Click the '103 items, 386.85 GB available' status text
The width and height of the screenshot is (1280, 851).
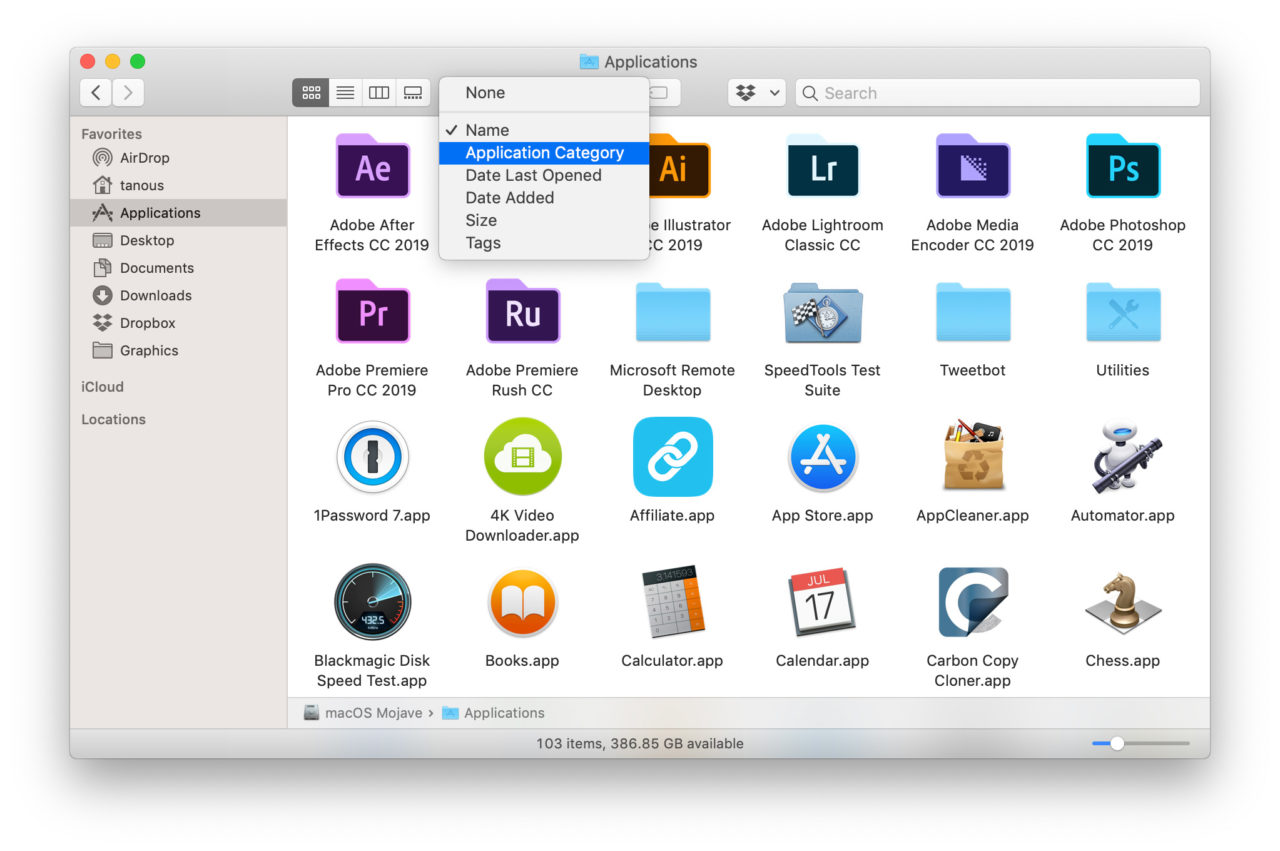coord(640,743)
